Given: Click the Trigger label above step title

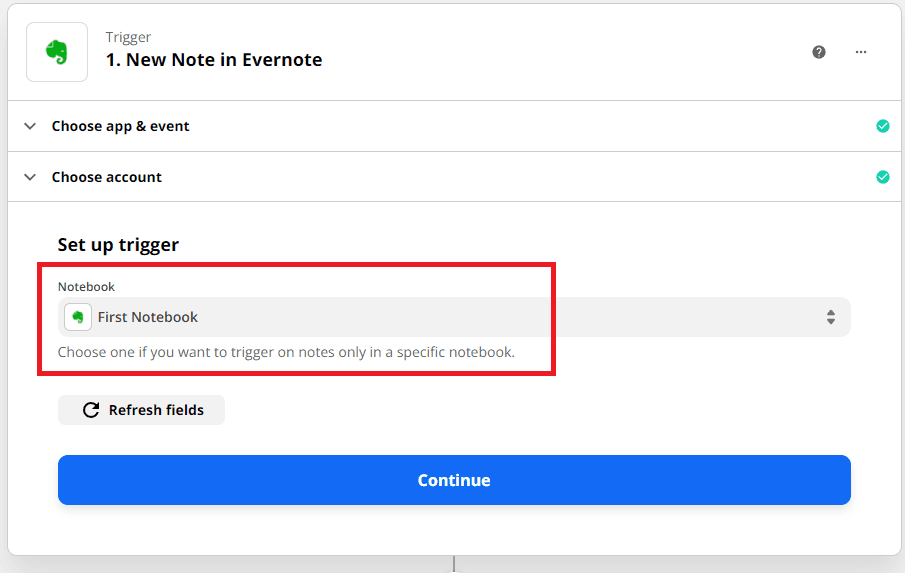Looking at the screenshot, I should pos(126,37).
